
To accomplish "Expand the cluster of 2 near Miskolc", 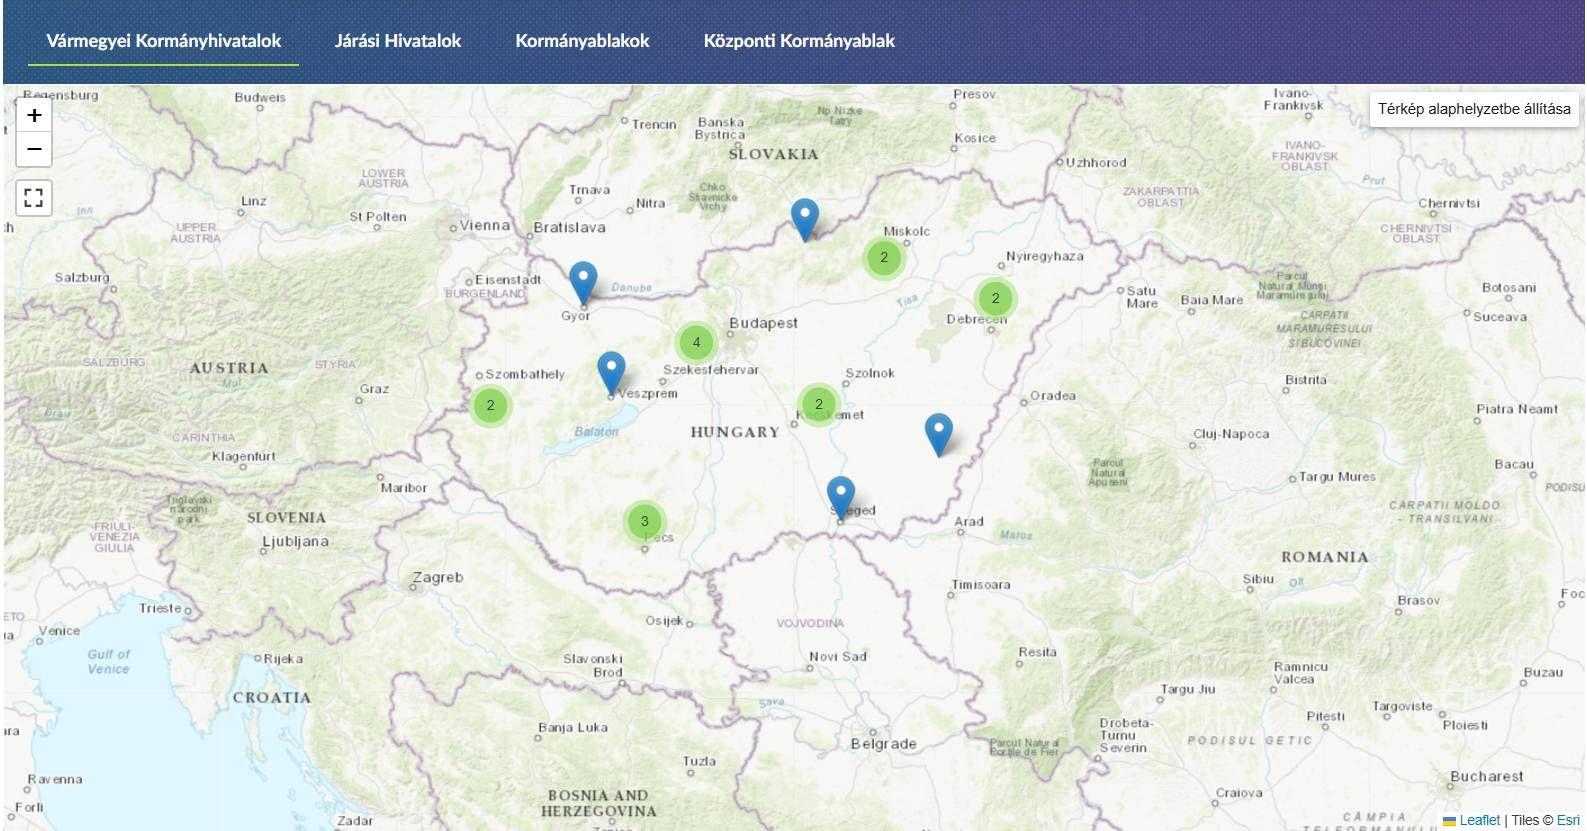I will tap(883, 257).
